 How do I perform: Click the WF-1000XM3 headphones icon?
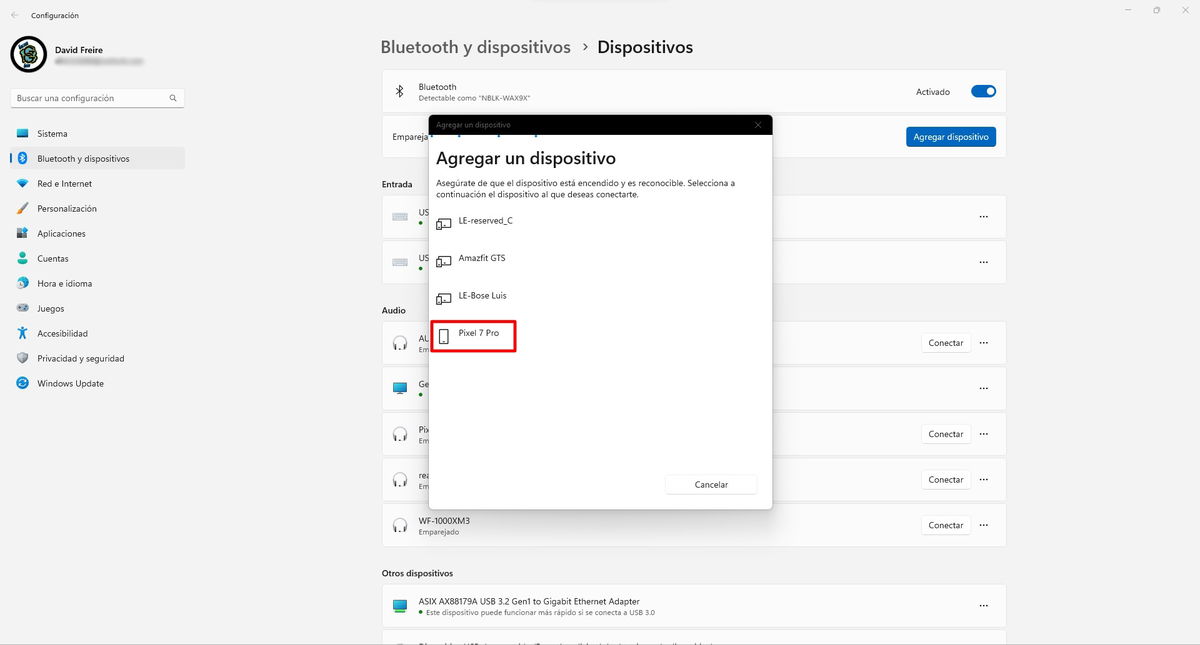click(x=400, y=525)
